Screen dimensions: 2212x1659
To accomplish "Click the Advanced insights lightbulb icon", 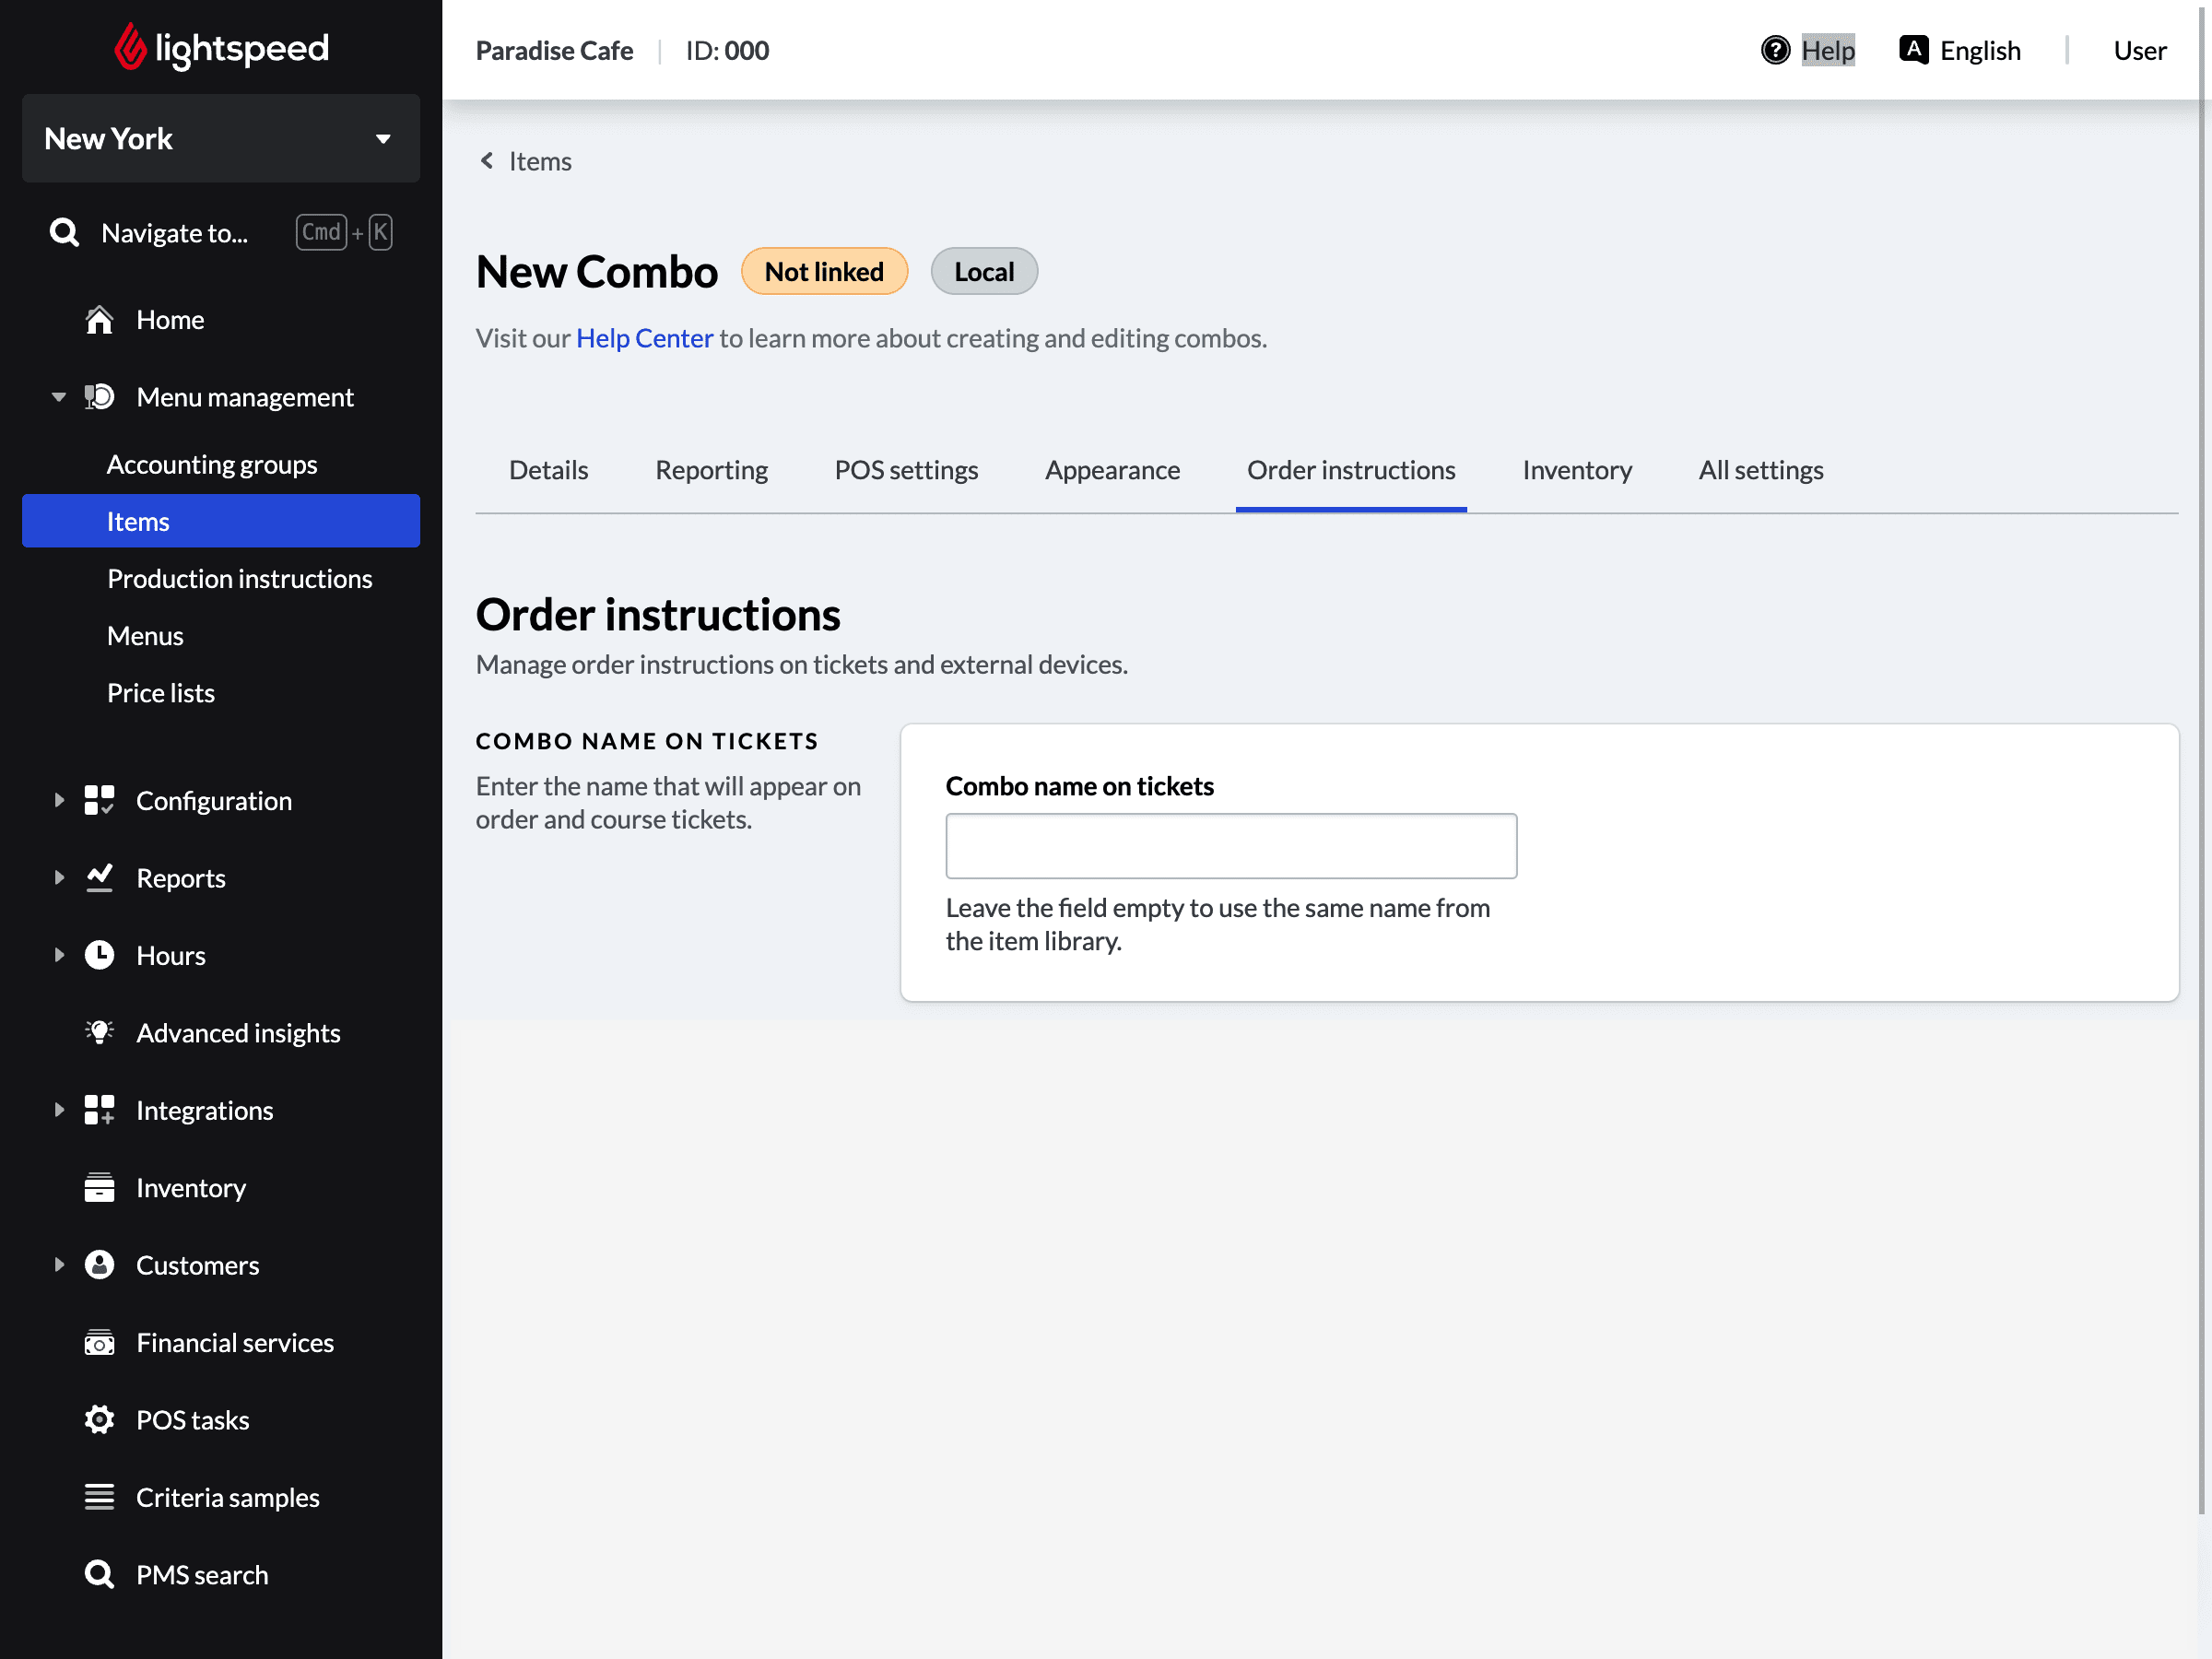I will click(x=99, y=1032).
